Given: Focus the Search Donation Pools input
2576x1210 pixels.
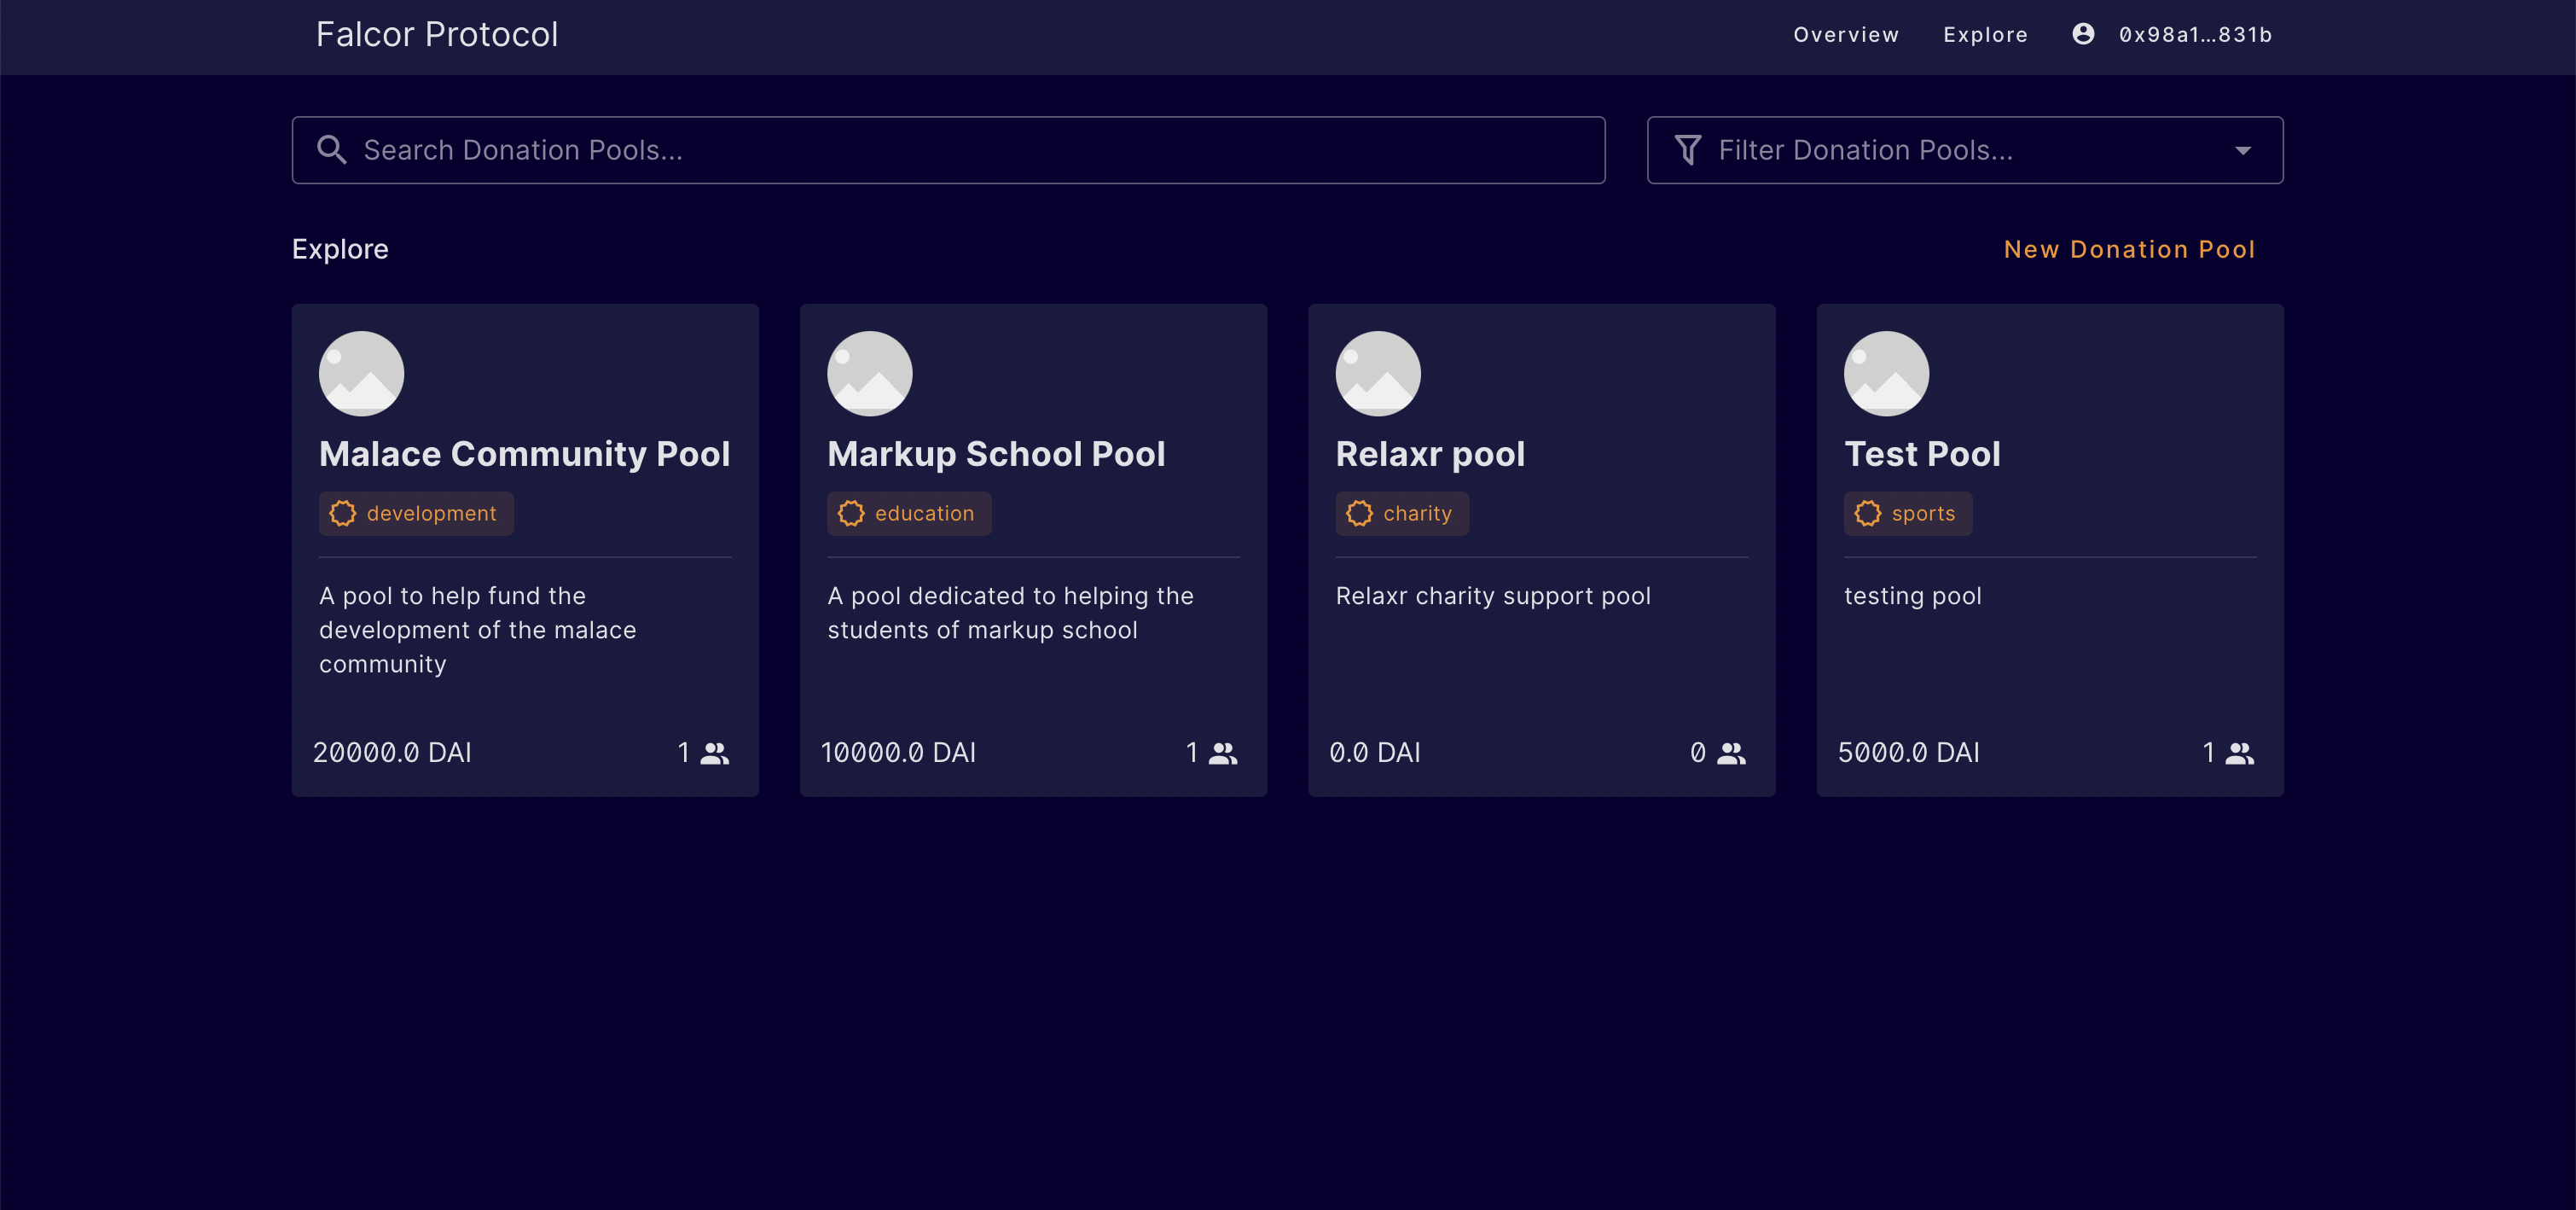Looking at the screenshot, I should pyautogui.click(x=960, y=150).
